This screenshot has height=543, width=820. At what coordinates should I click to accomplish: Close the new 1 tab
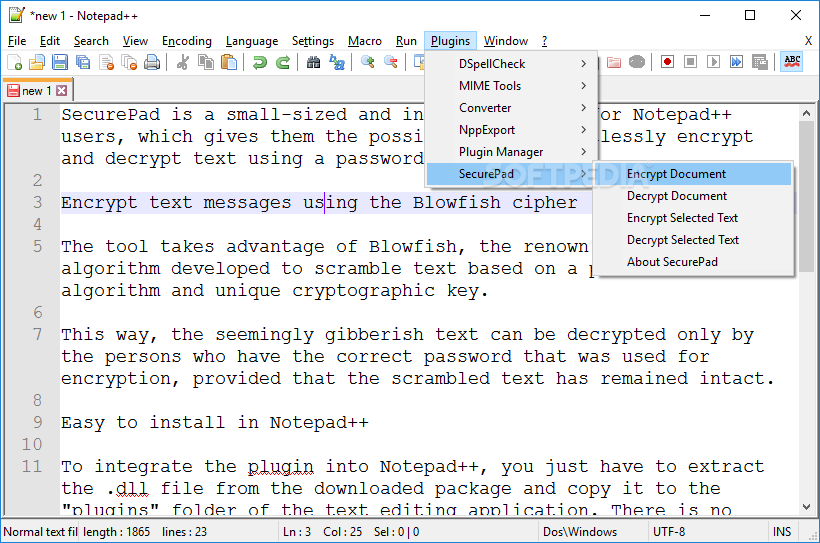61,90
